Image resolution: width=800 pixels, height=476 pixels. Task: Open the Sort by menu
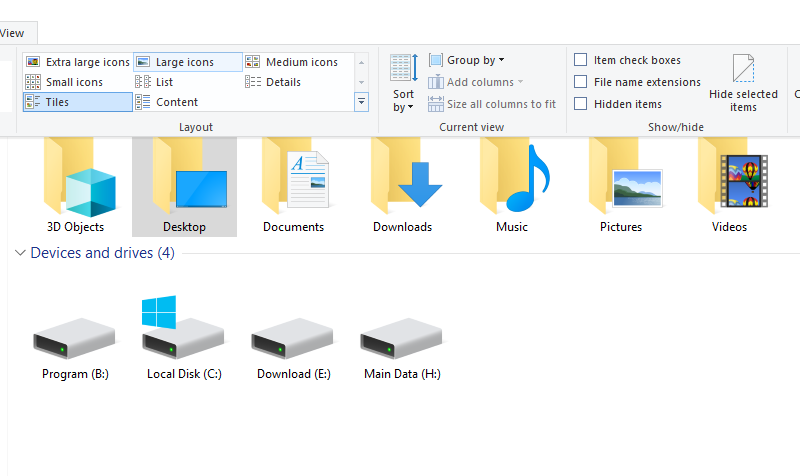404,83
